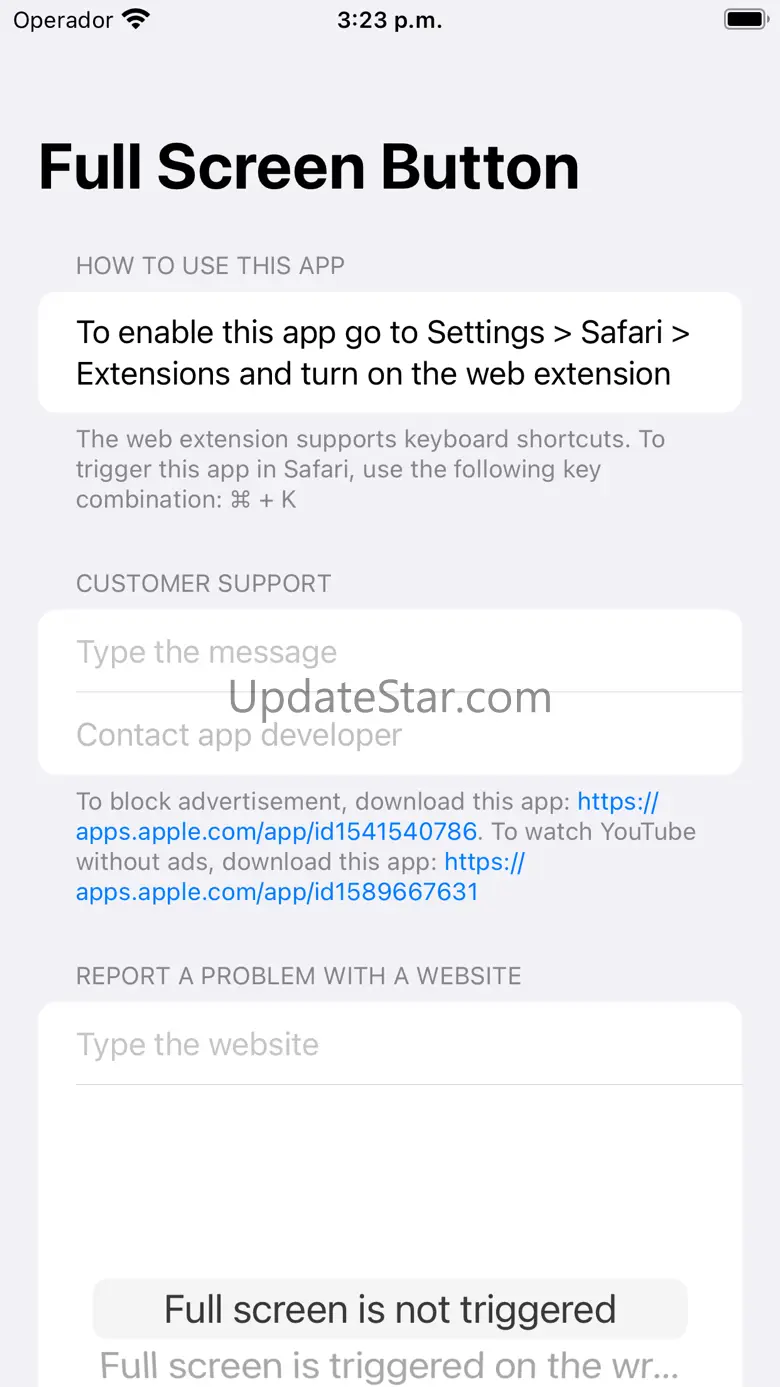The height and width of the screenshot is (1387, 780).
Task: Select the Settings > Safari > Extensions instruction cell
Action: [x=390, y=352]
